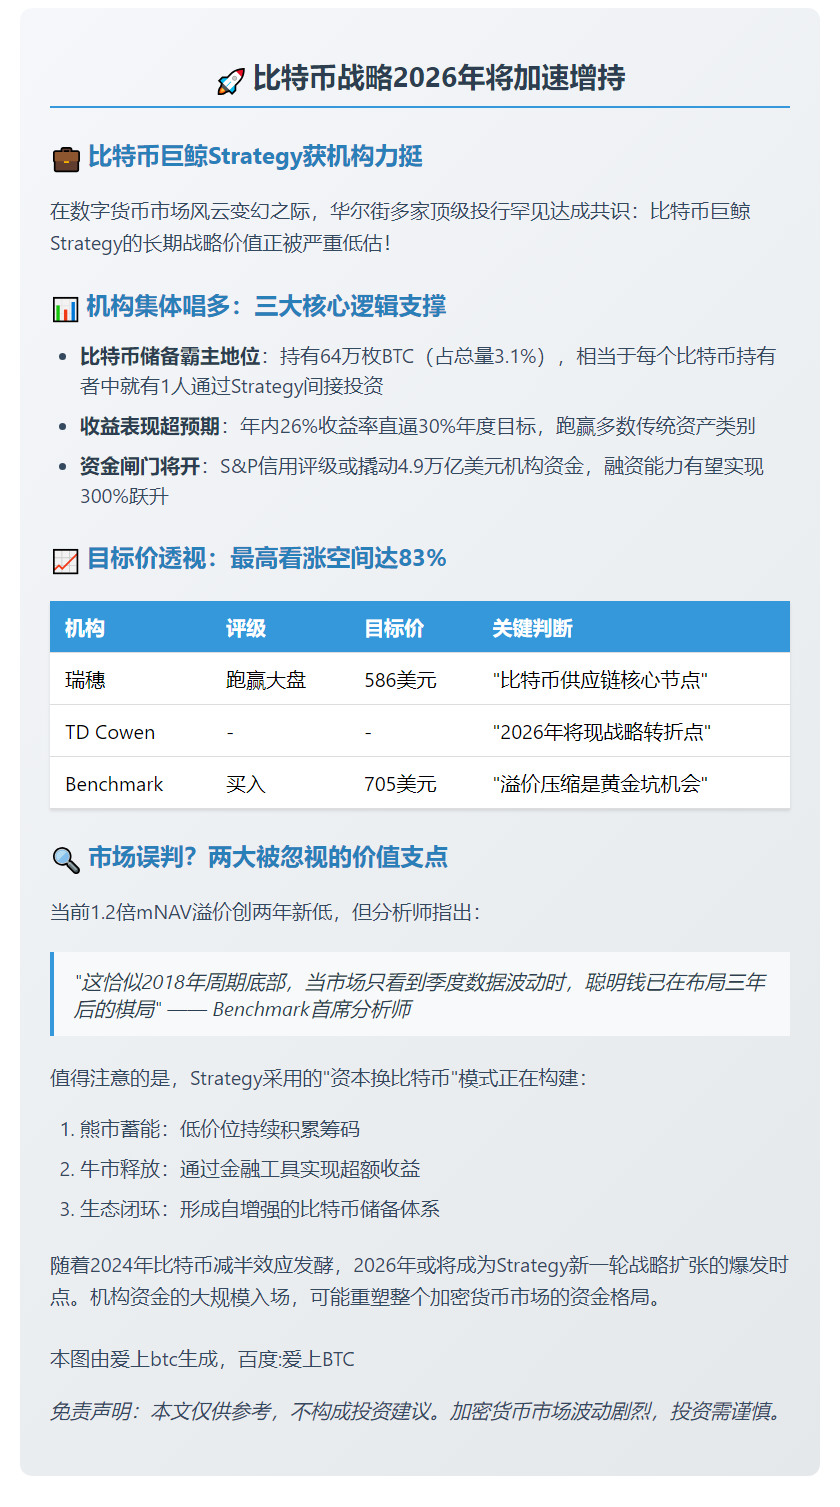
Task: Click the bar chart icon beside 机构集体唱多
Action: pyautogui.click(x=65, y=308)
